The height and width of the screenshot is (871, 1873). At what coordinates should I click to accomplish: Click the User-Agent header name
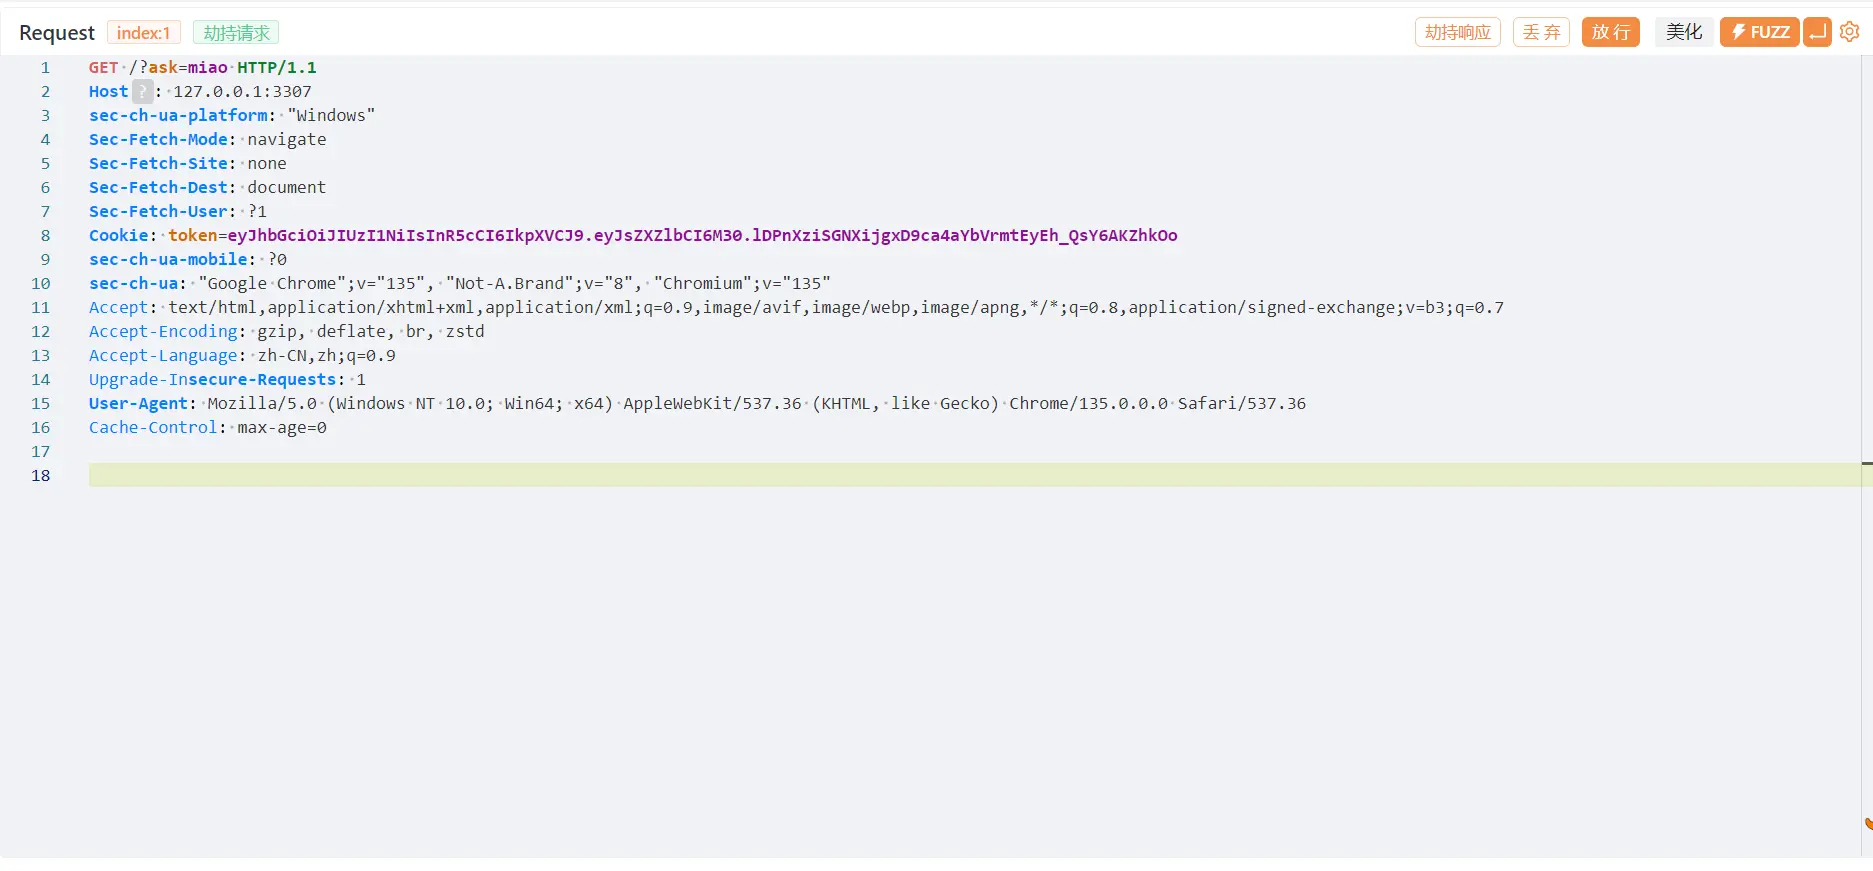138,403
